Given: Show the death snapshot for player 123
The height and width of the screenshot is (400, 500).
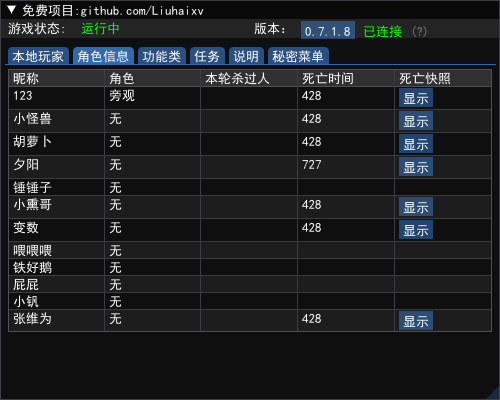Looking at the screenshot, I should 416,98.
